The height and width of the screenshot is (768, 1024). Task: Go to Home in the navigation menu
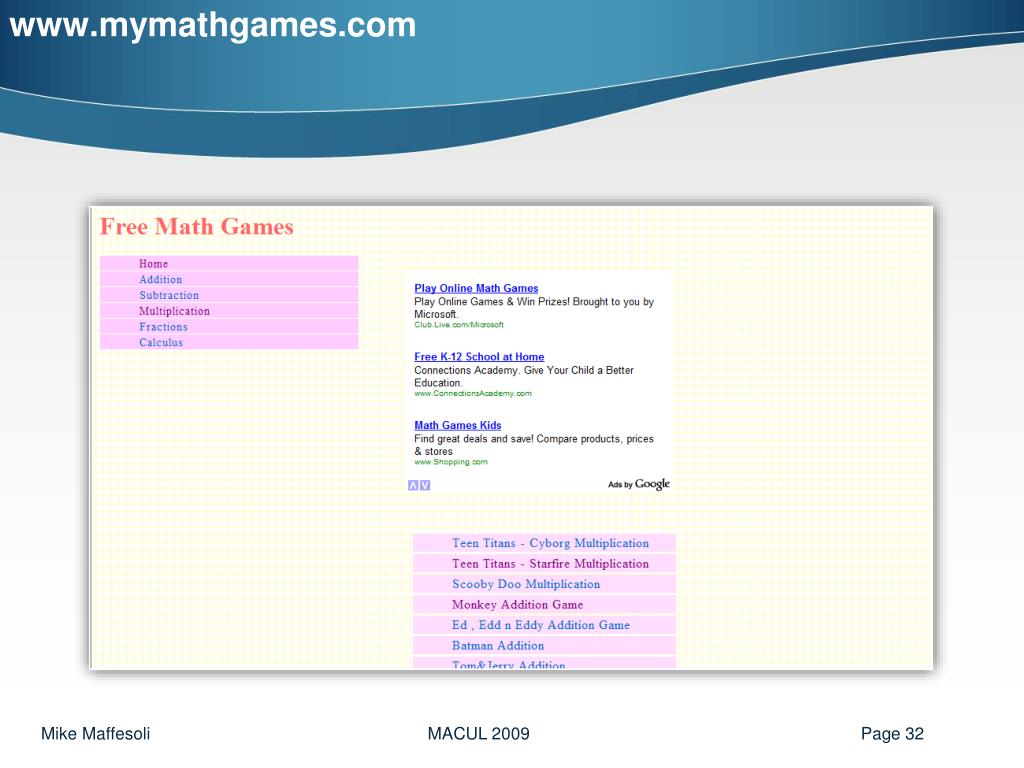point(154,264)
